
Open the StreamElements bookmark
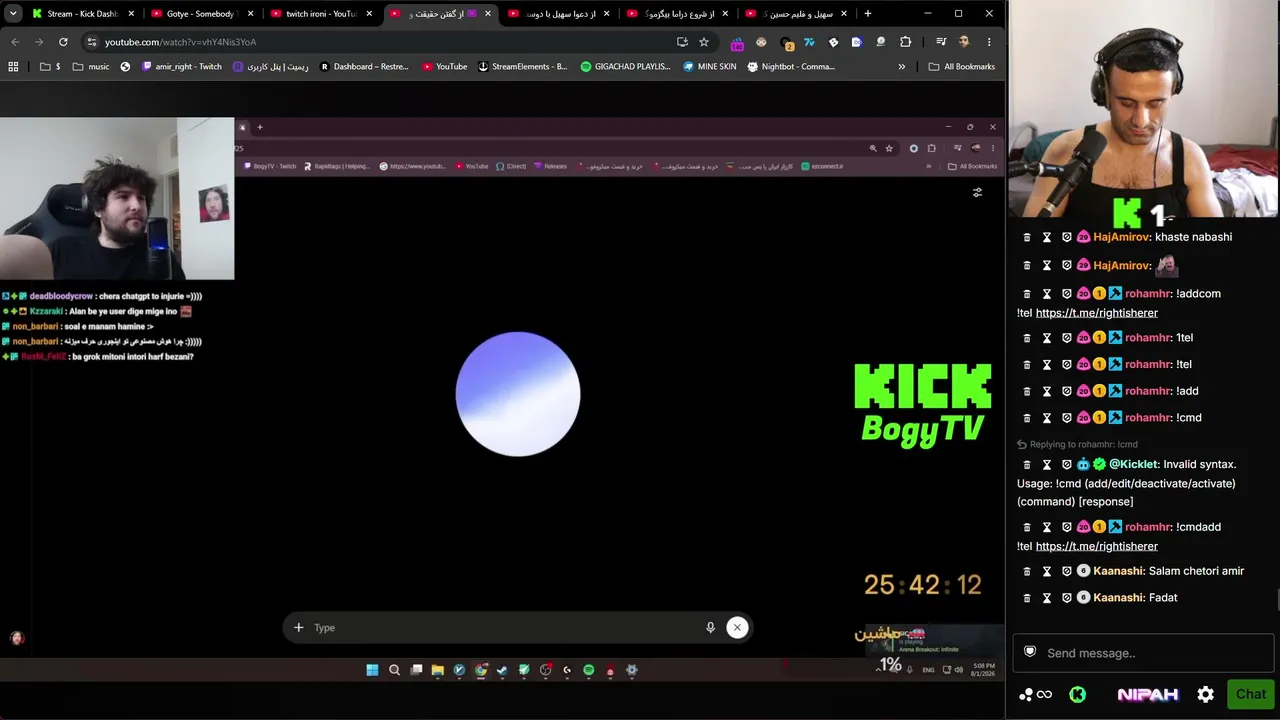522,67
